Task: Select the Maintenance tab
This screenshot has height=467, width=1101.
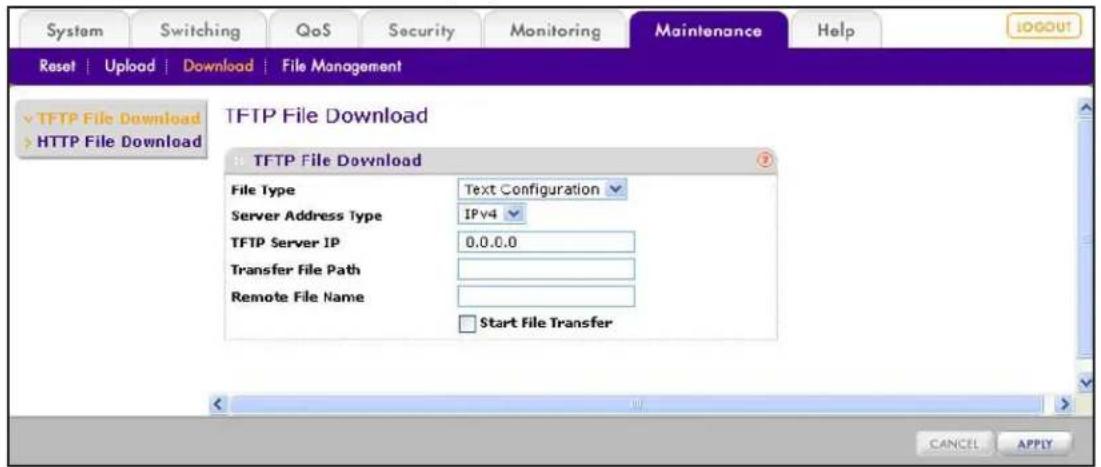Action: (x=708, y=31)
